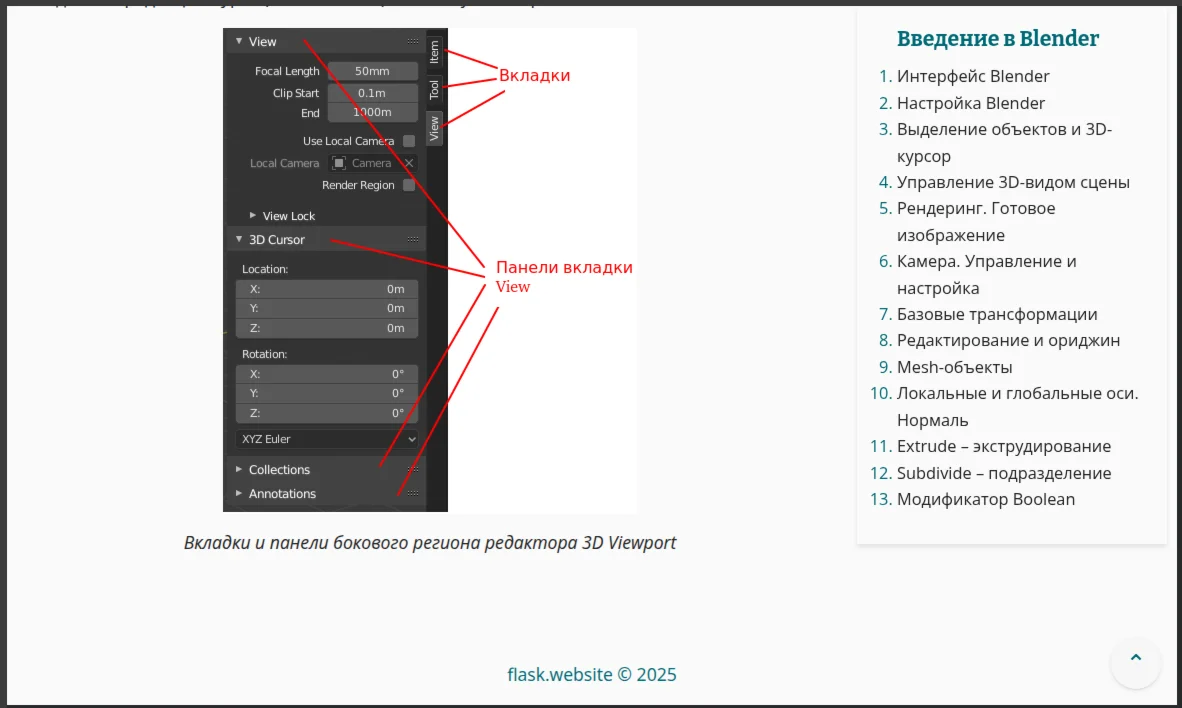
Task: Open Рендеринг. Готовое изображение lesson
Action: (975, 222)
